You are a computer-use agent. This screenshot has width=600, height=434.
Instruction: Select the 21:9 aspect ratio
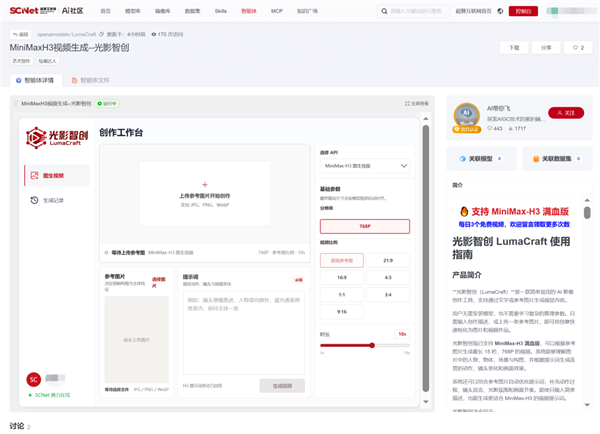(x=388, y=260)
